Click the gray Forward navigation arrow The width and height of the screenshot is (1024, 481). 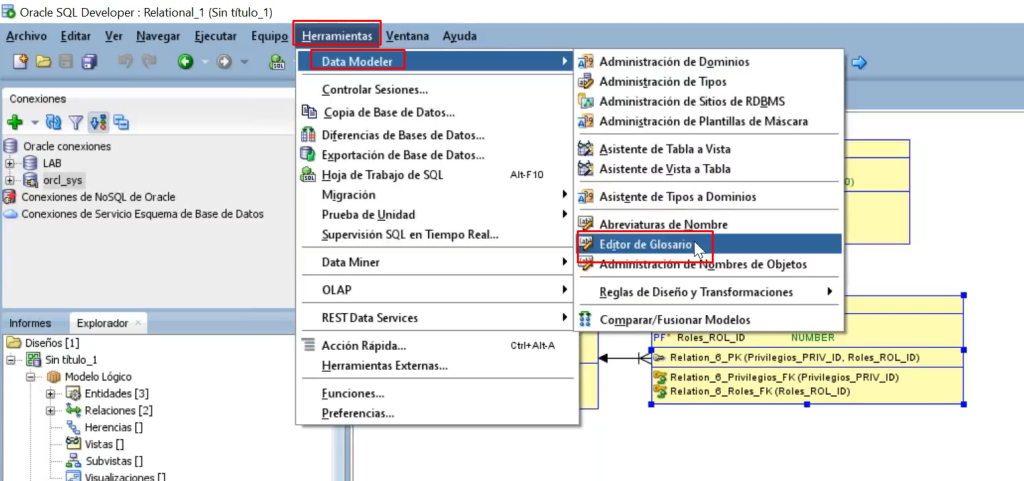pos(225,62)
